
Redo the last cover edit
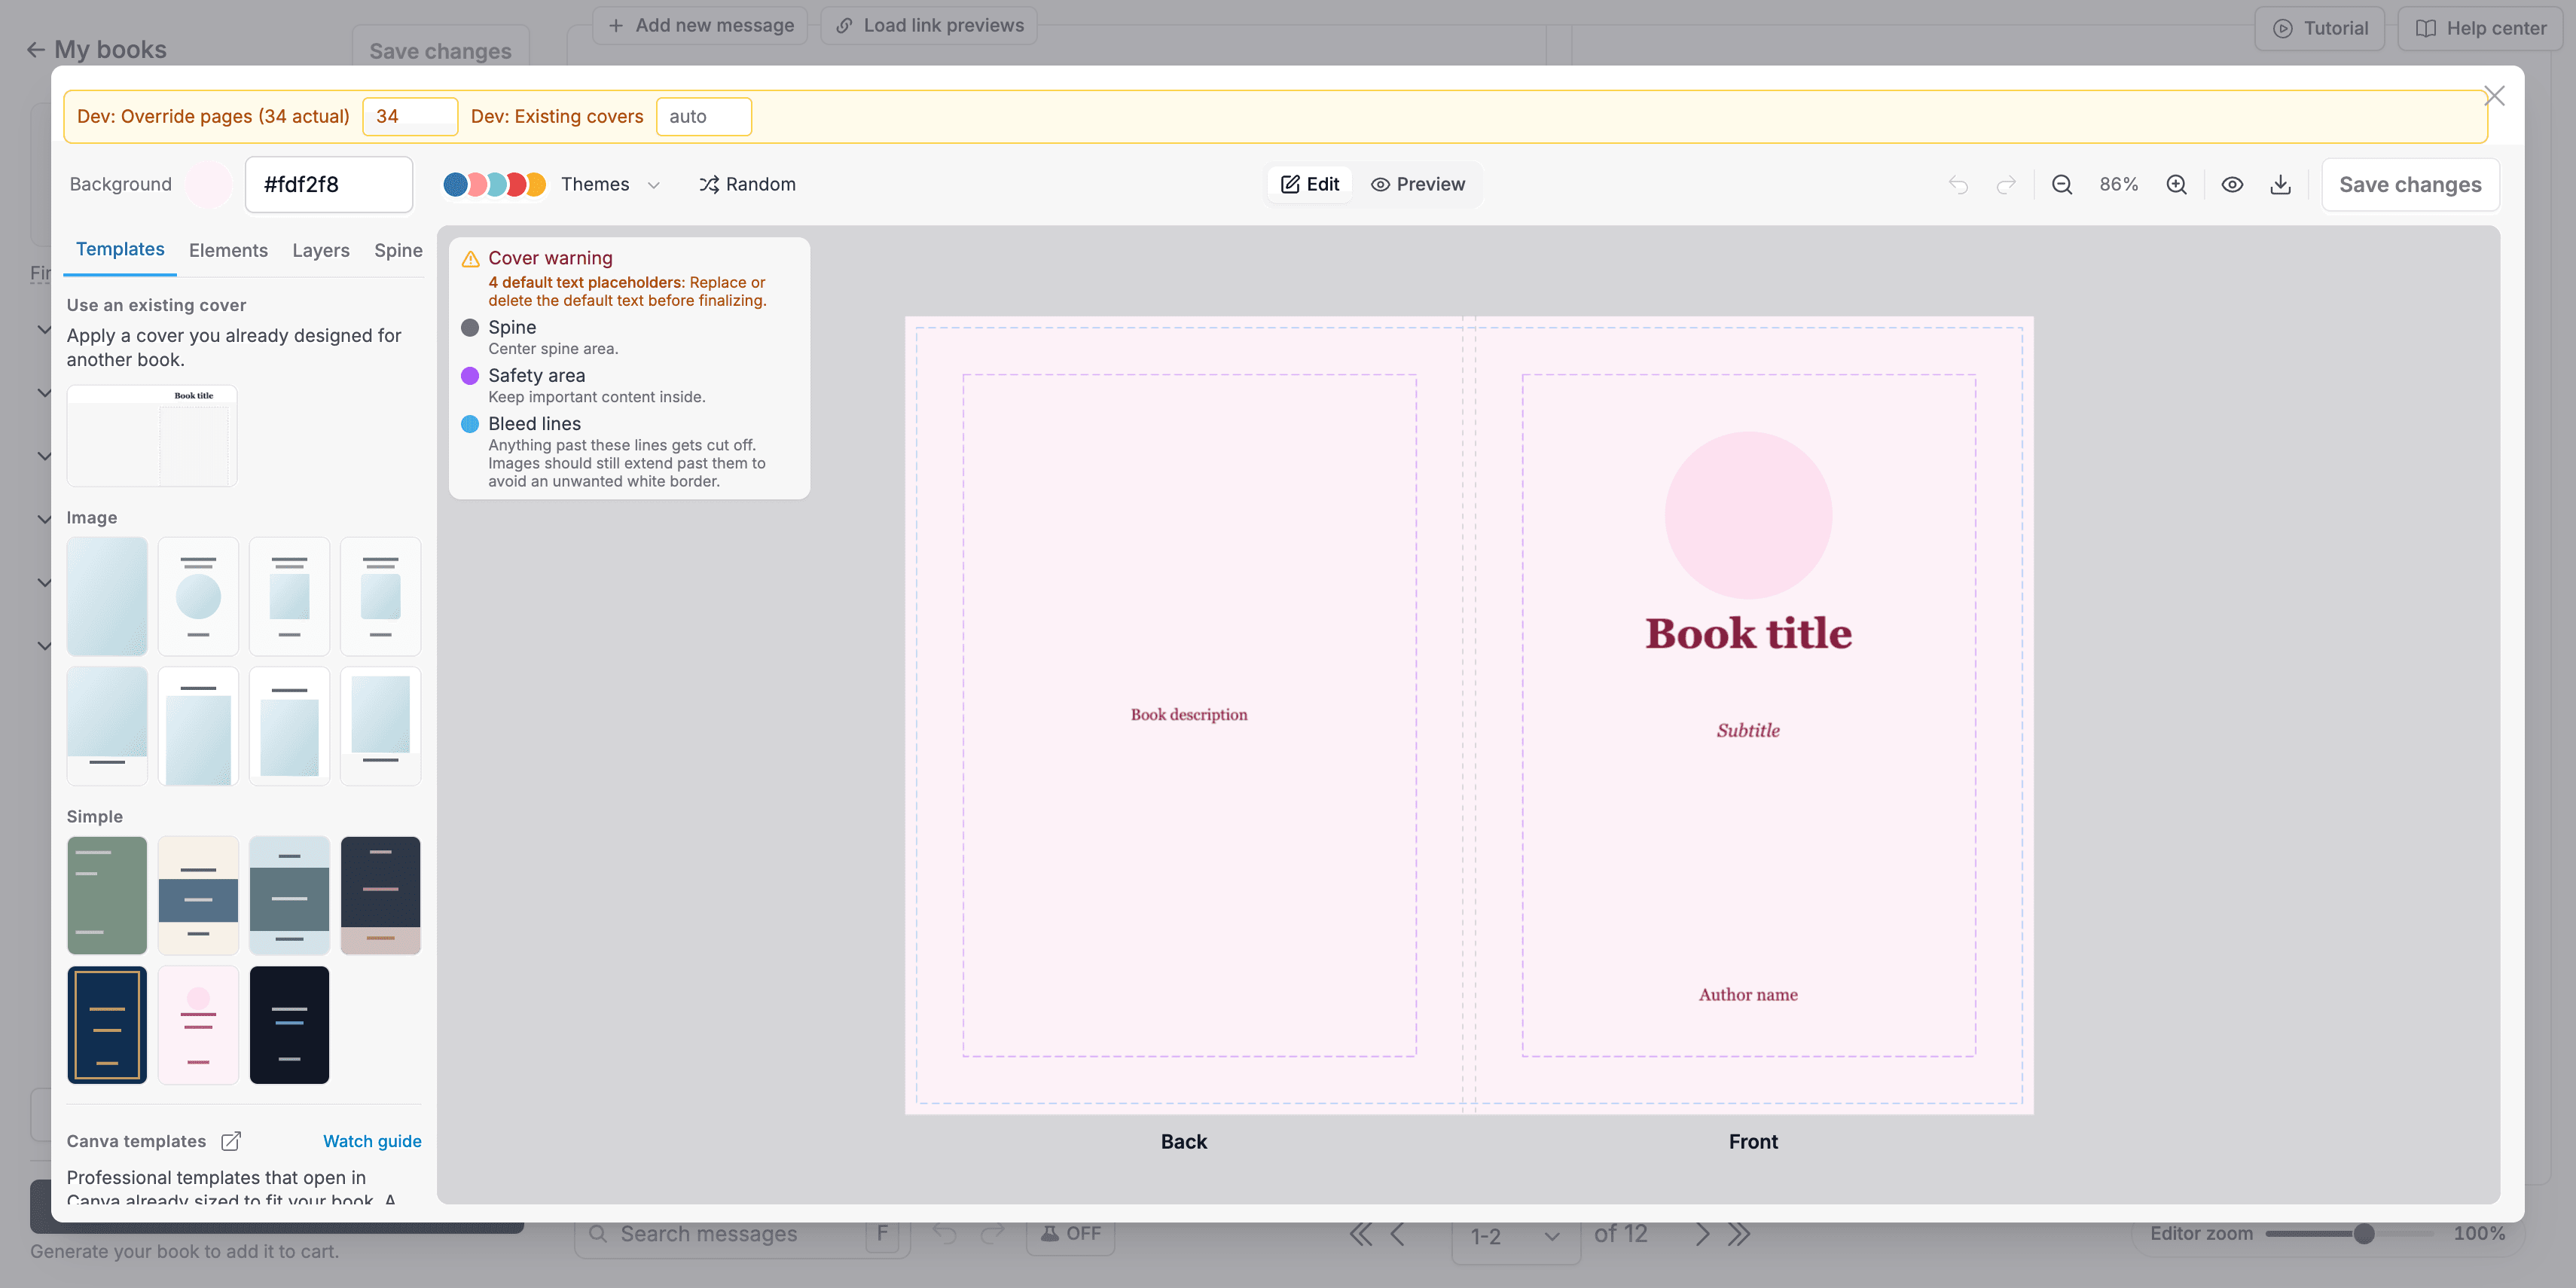pyautogui.click(x=2006, y=184)
